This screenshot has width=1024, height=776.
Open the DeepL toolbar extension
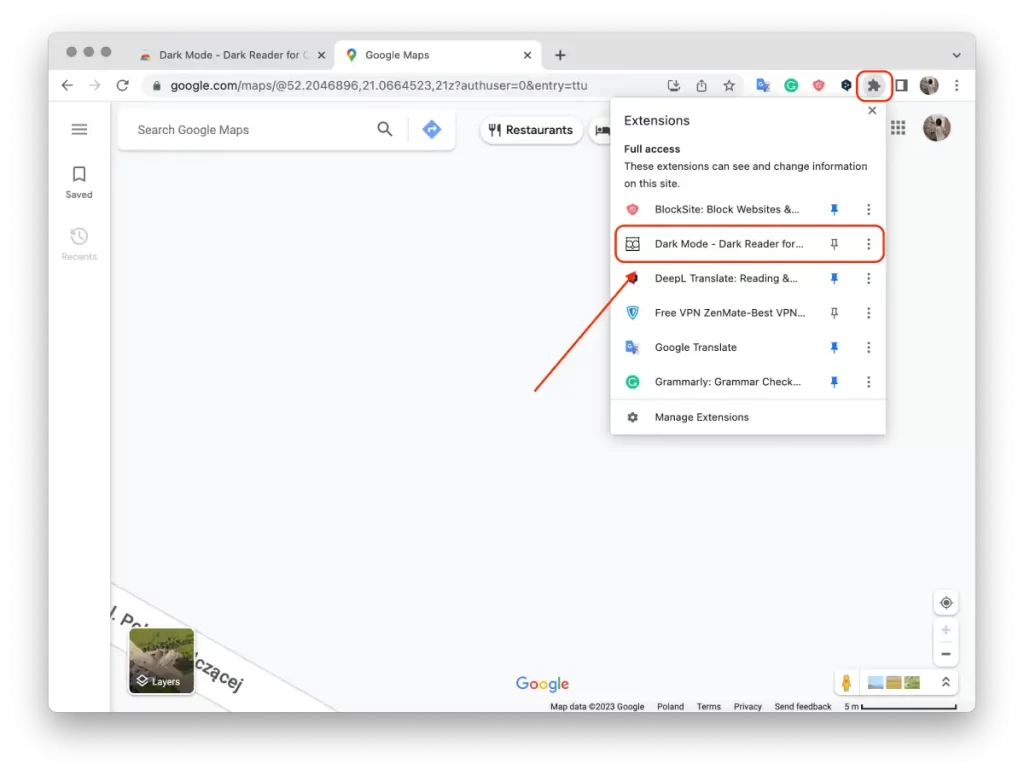pyautogui.click(x=846, y=86)
